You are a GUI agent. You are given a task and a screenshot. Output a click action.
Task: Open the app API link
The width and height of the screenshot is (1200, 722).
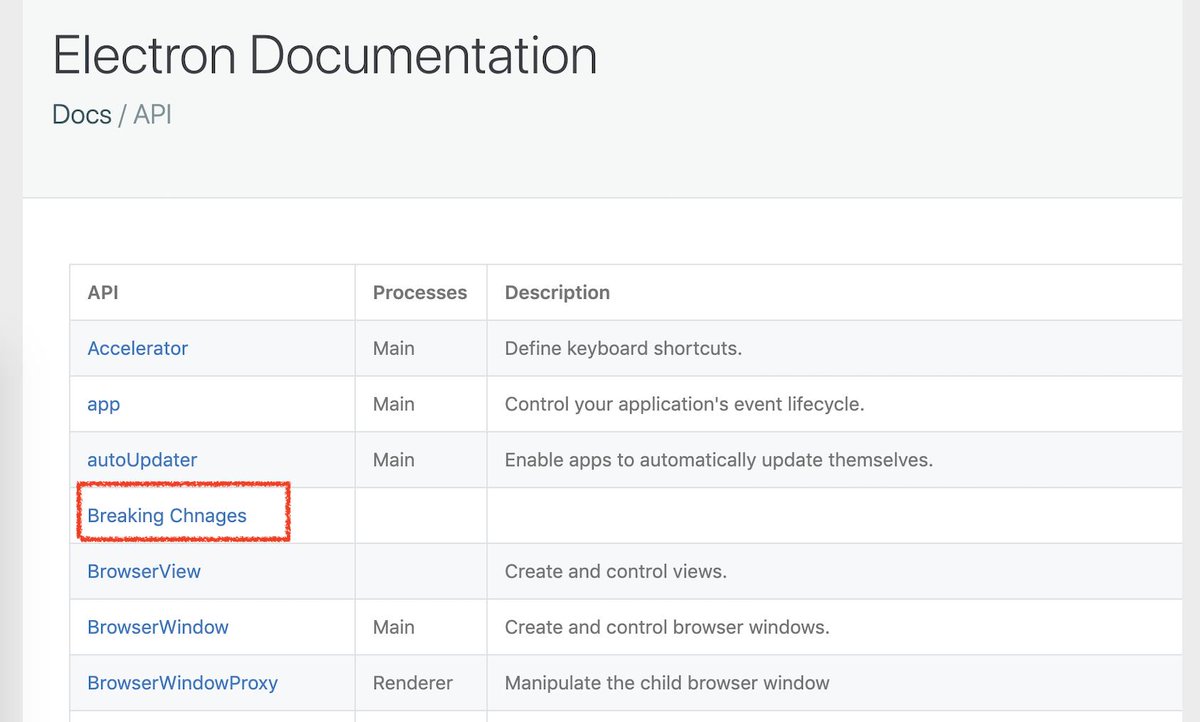(x=104, y=405)
